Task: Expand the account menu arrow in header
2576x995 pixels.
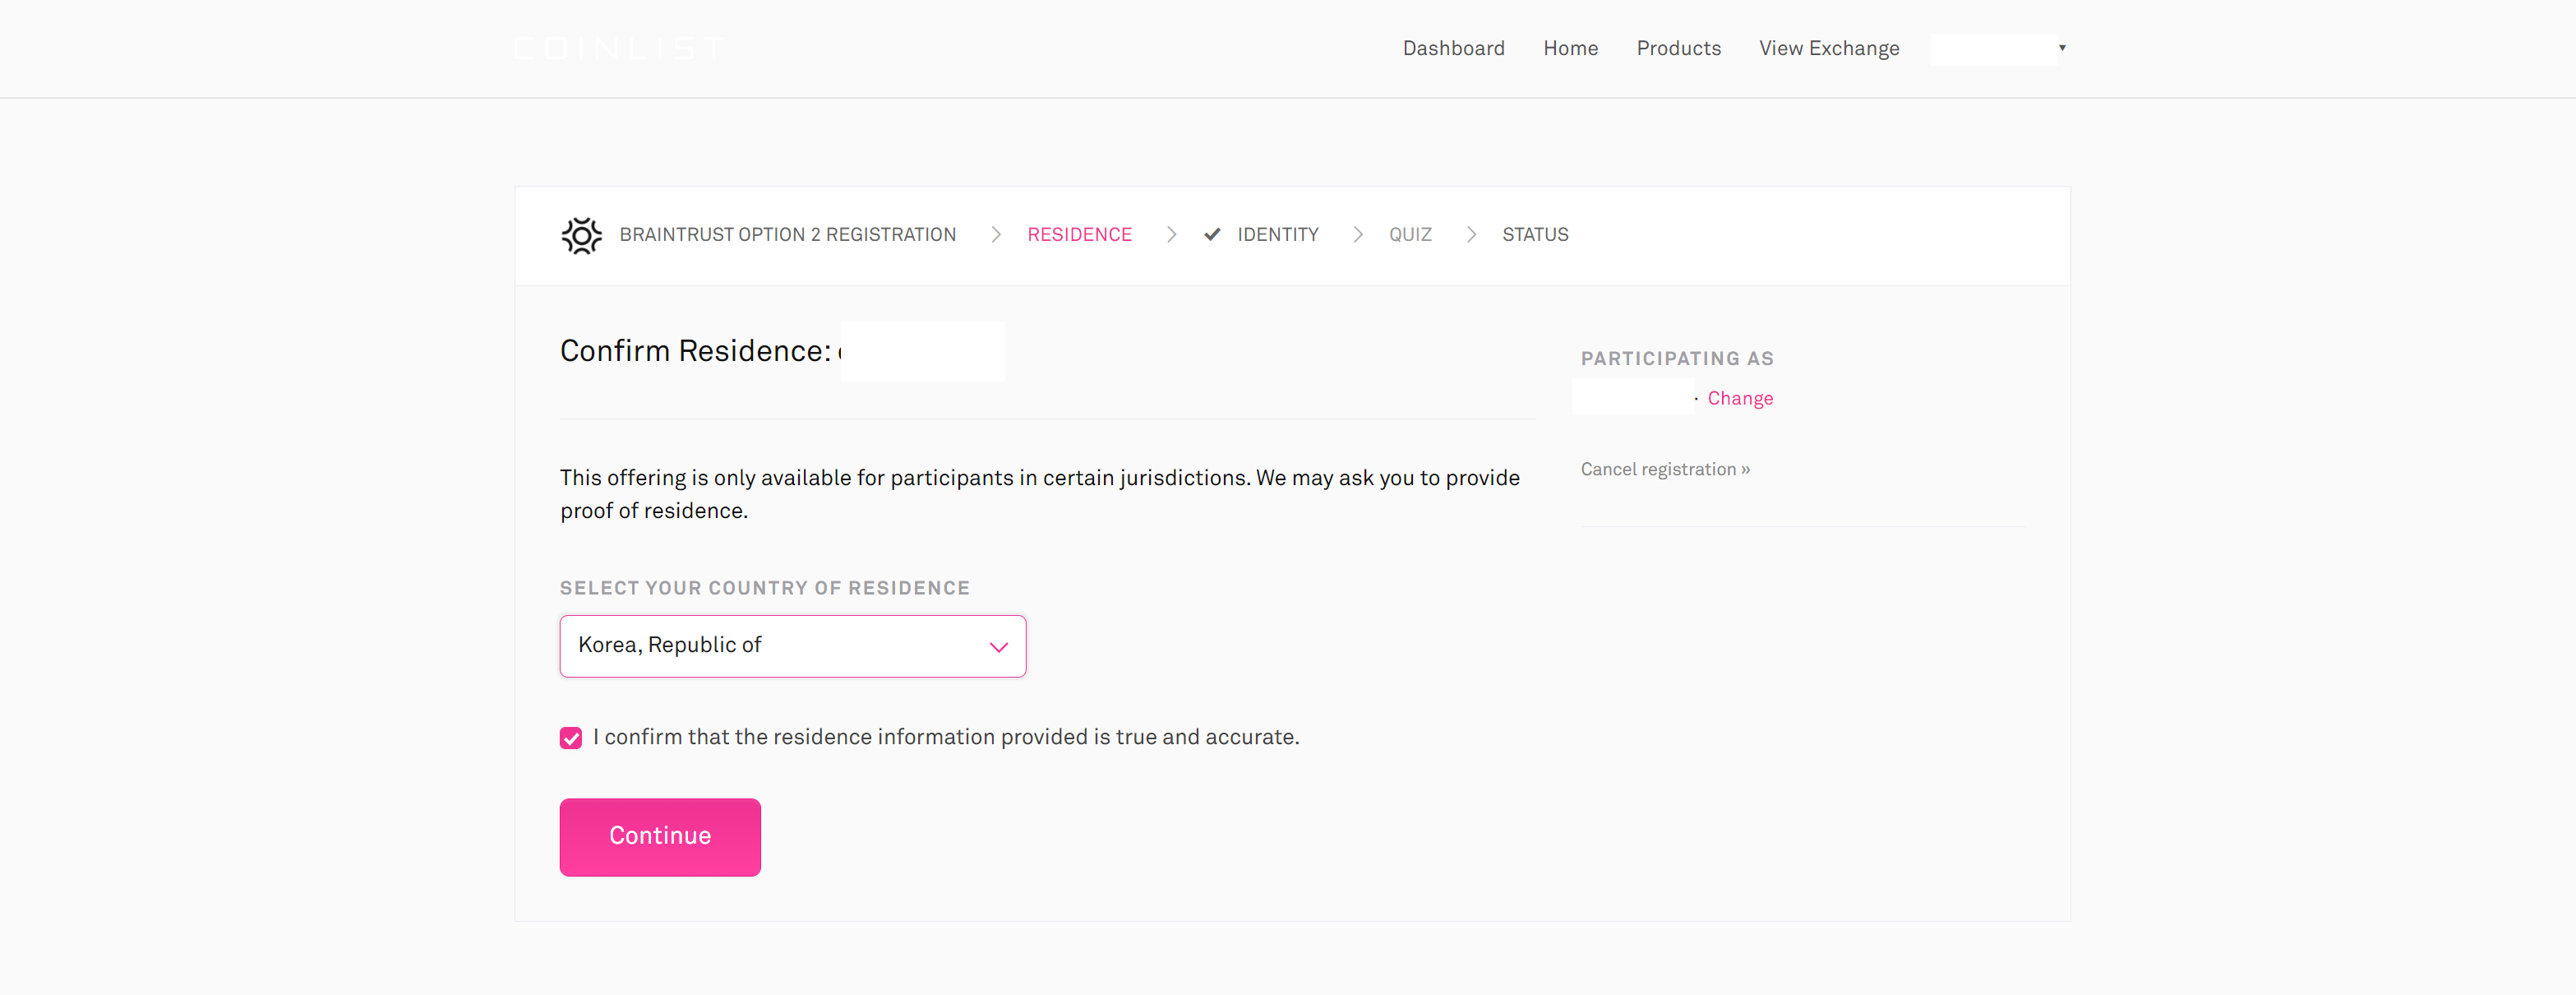Action: 2062,48
